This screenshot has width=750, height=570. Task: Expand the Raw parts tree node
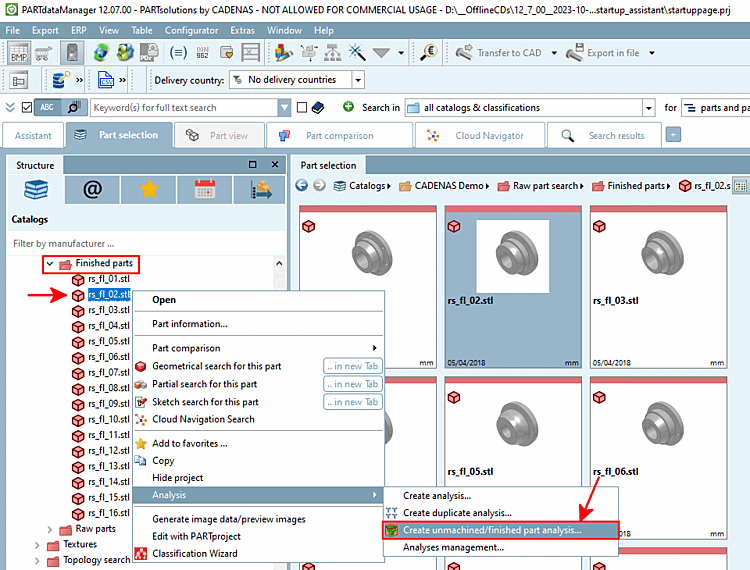point(50,529)
